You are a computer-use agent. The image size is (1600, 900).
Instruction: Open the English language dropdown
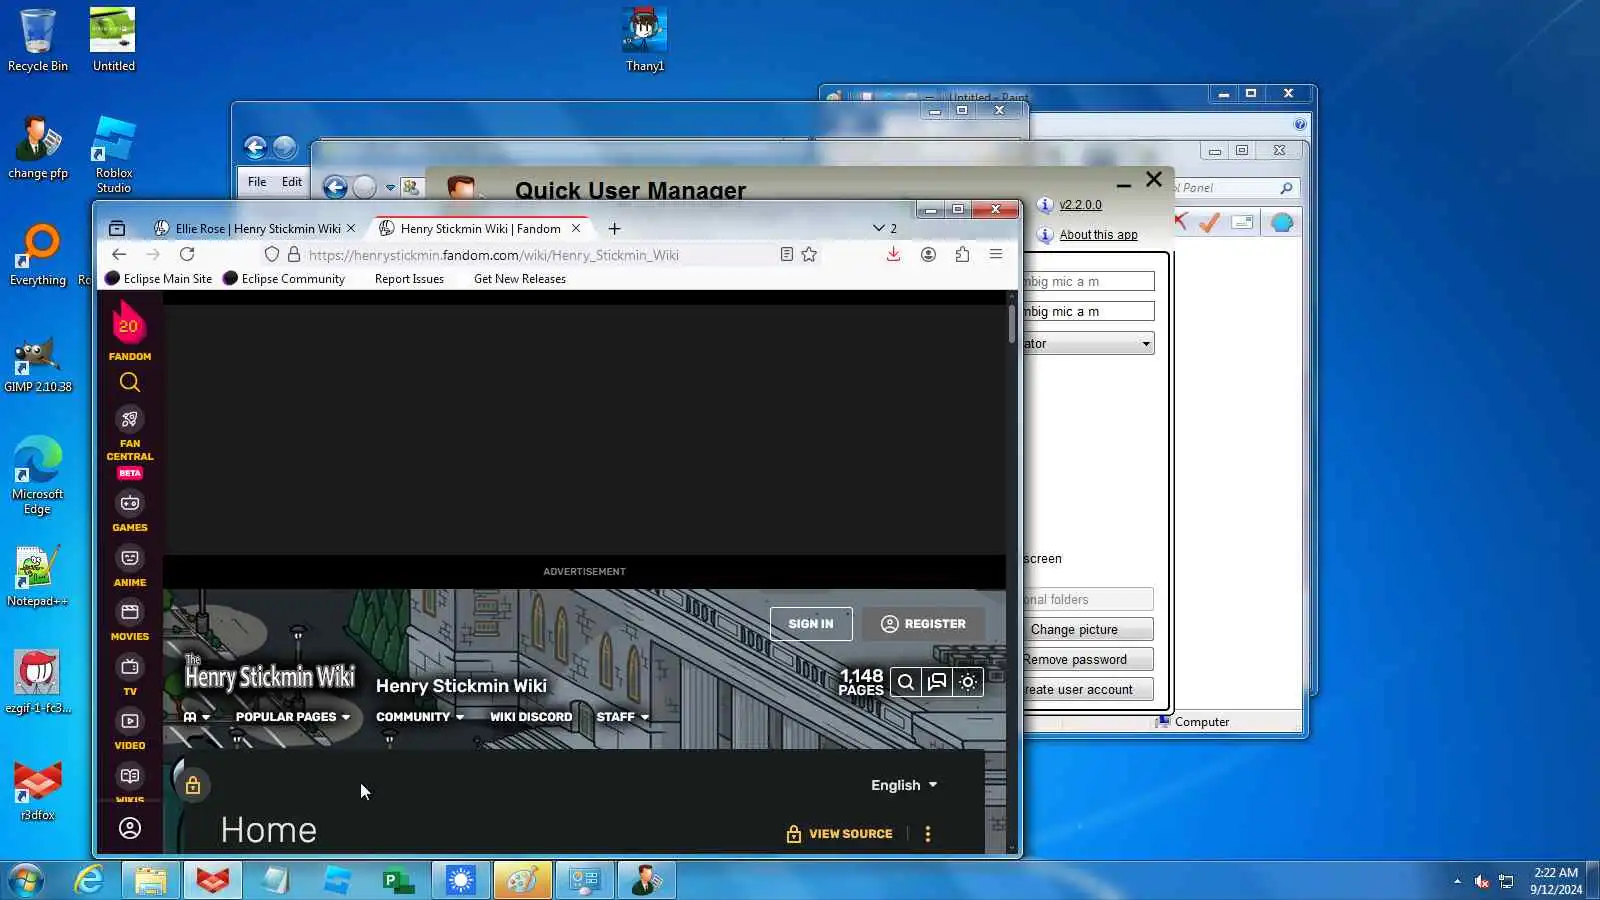click(904, 785)
